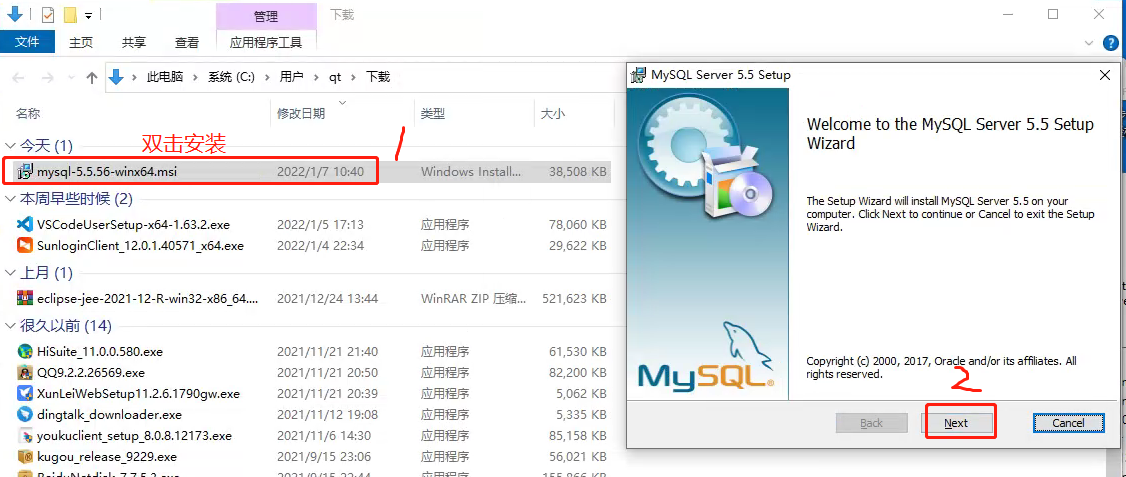Select XunLeiWebSetup11.2.6.1790gw.exe file name
The height and width of the screenshot is (477, 1126).
tap(139, 394)
